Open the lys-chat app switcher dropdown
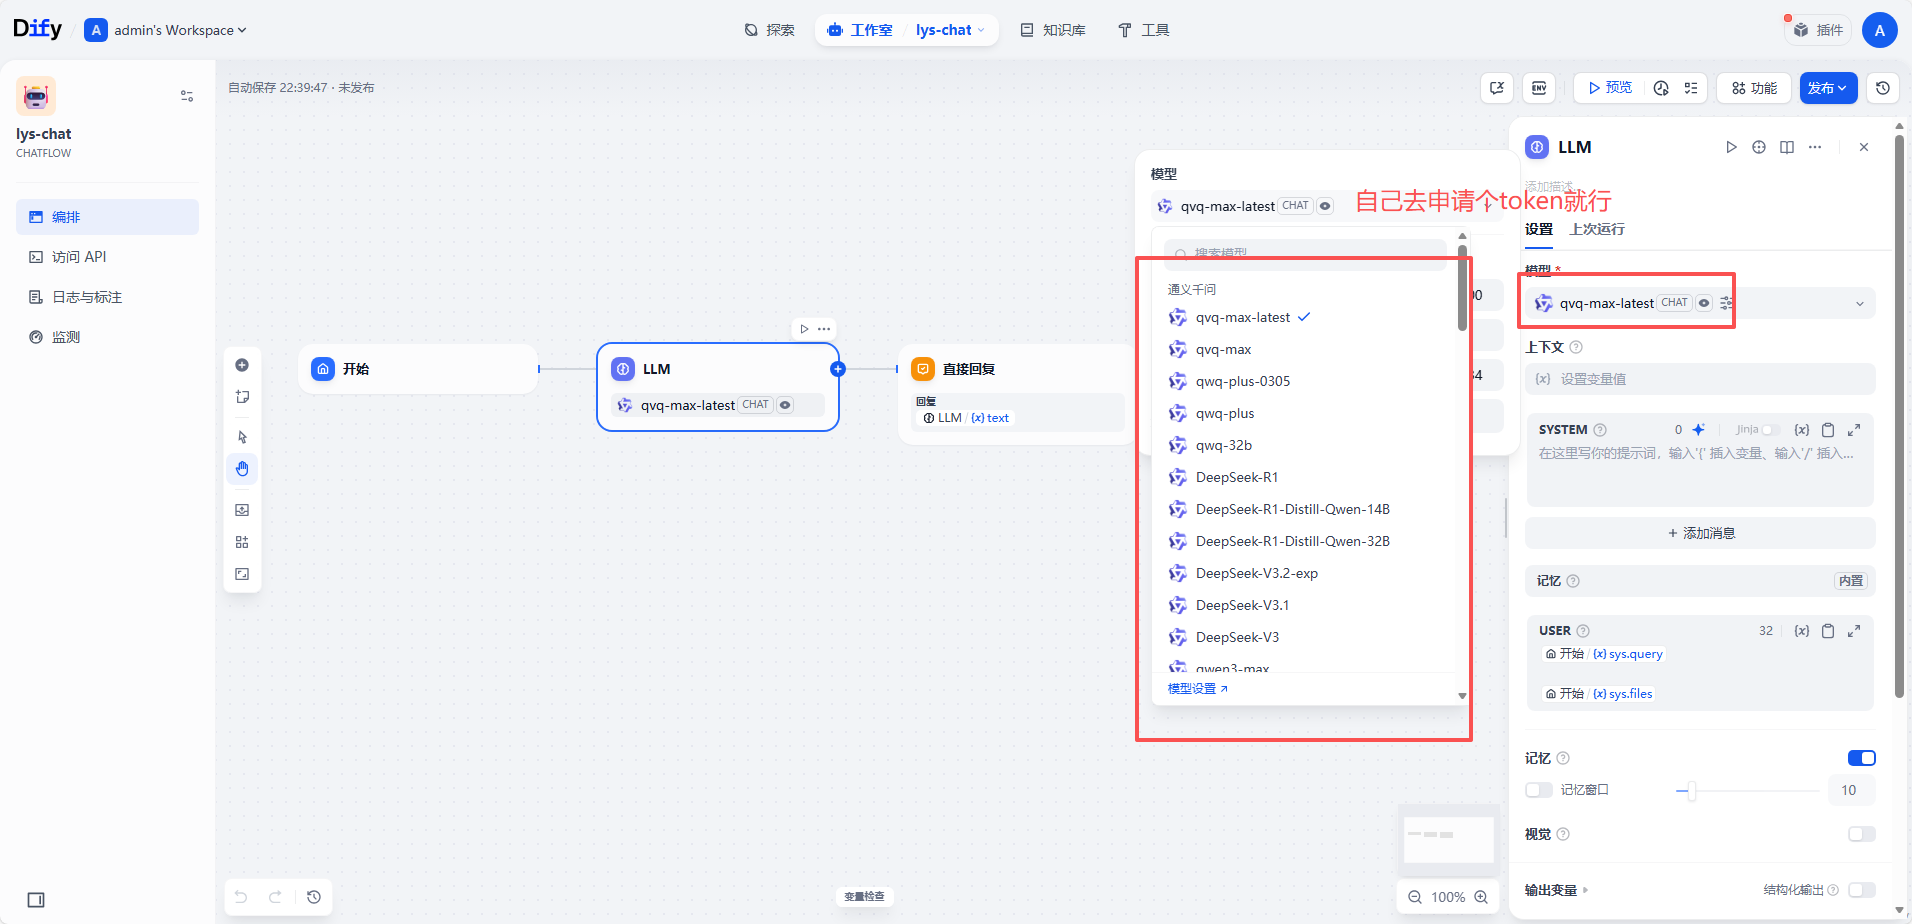The width and height of the screenshot is (1912, 924). 950,30
